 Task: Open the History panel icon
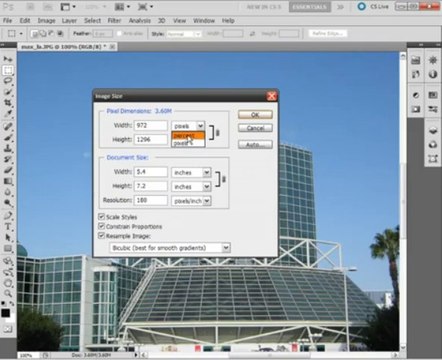416,74
